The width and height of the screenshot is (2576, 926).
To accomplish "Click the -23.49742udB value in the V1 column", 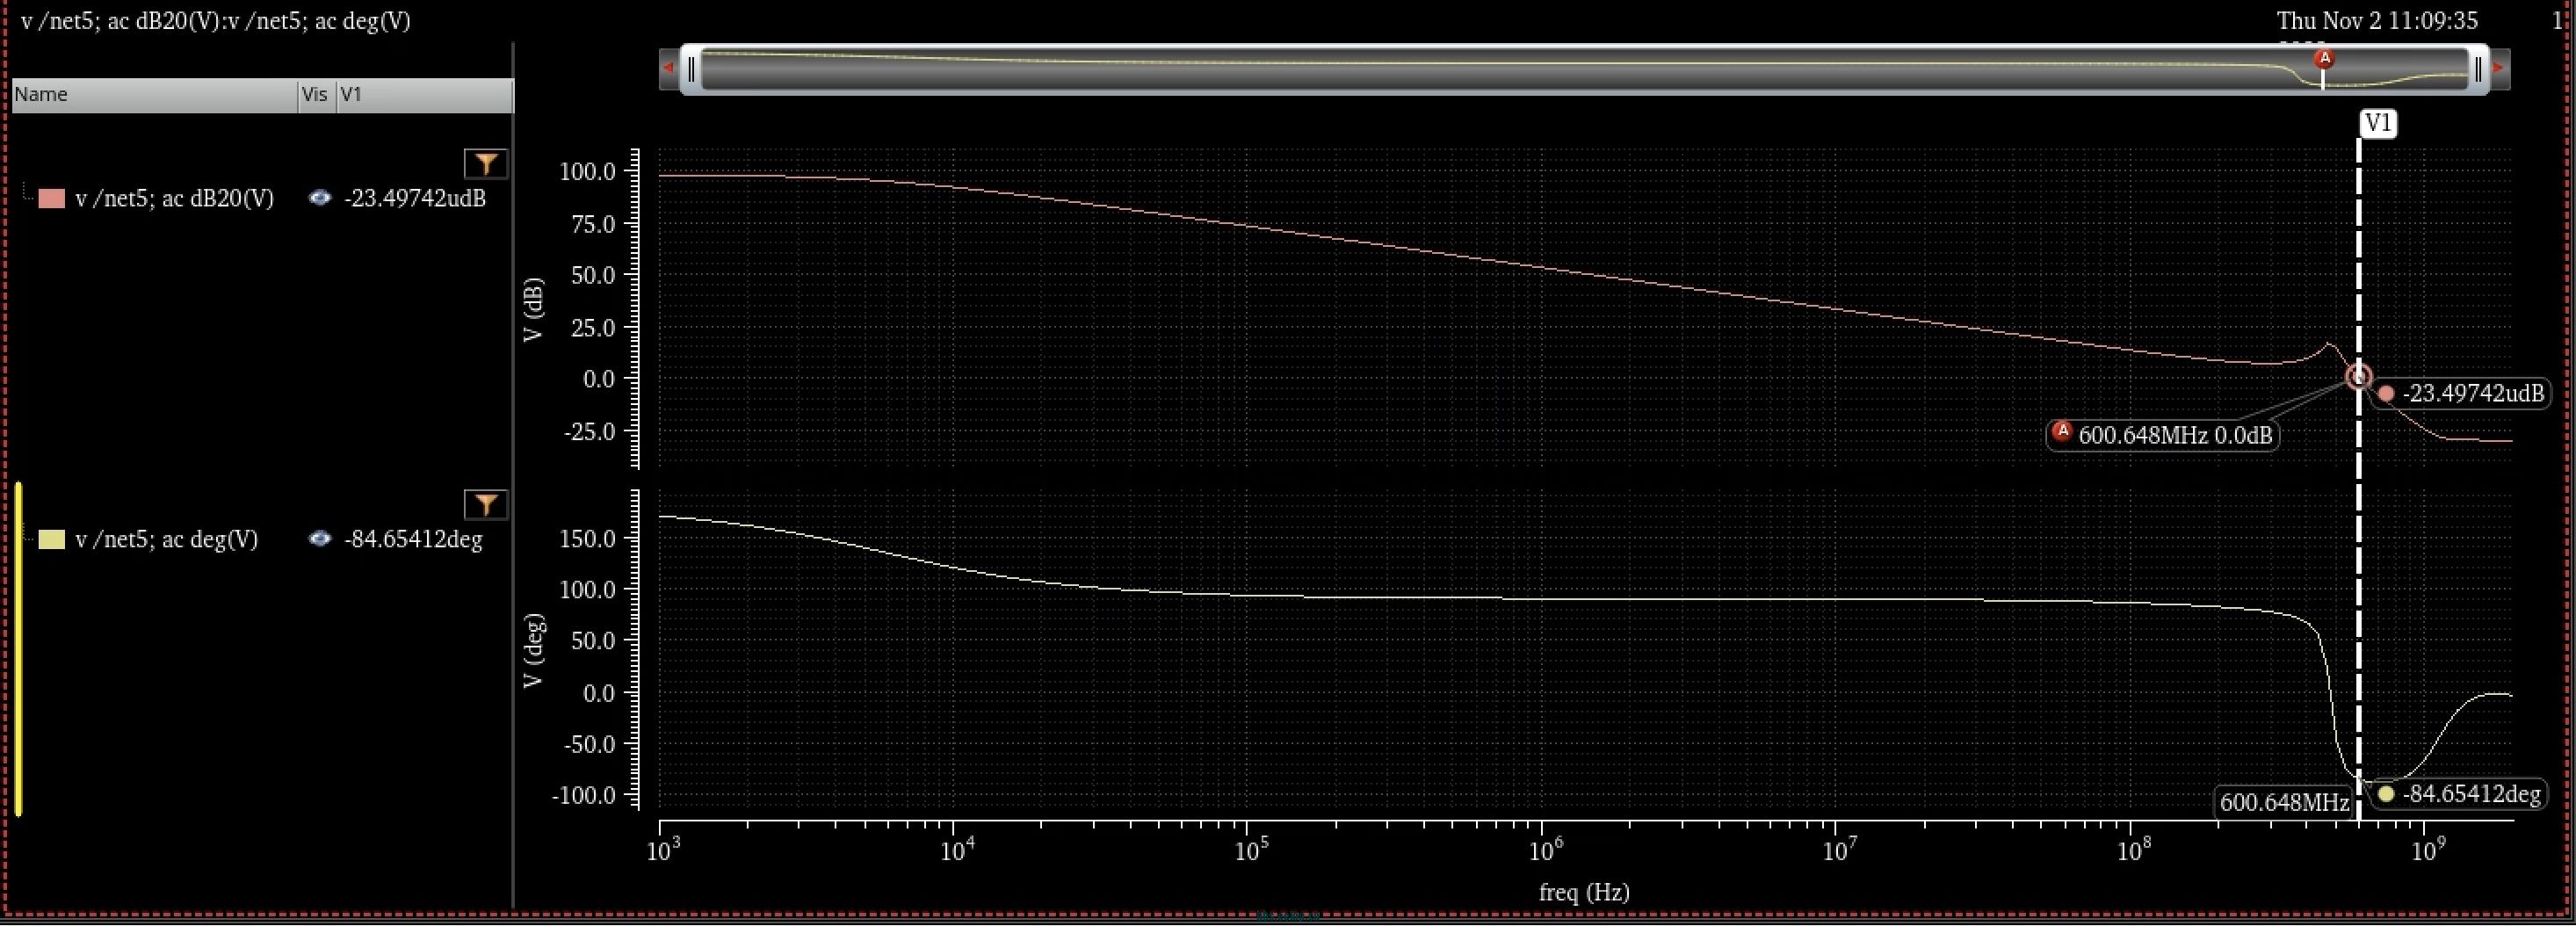I will 415,198.
